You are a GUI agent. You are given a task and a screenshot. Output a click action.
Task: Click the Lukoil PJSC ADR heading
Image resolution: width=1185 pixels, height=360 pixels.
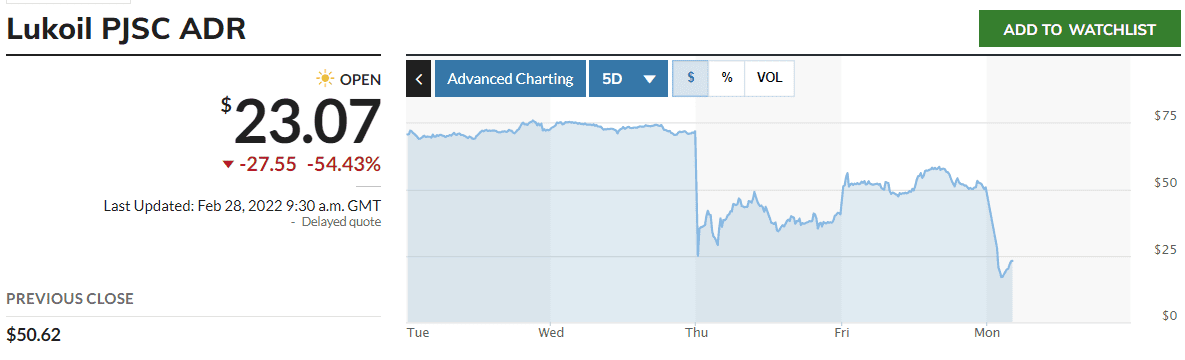[125, 29]
